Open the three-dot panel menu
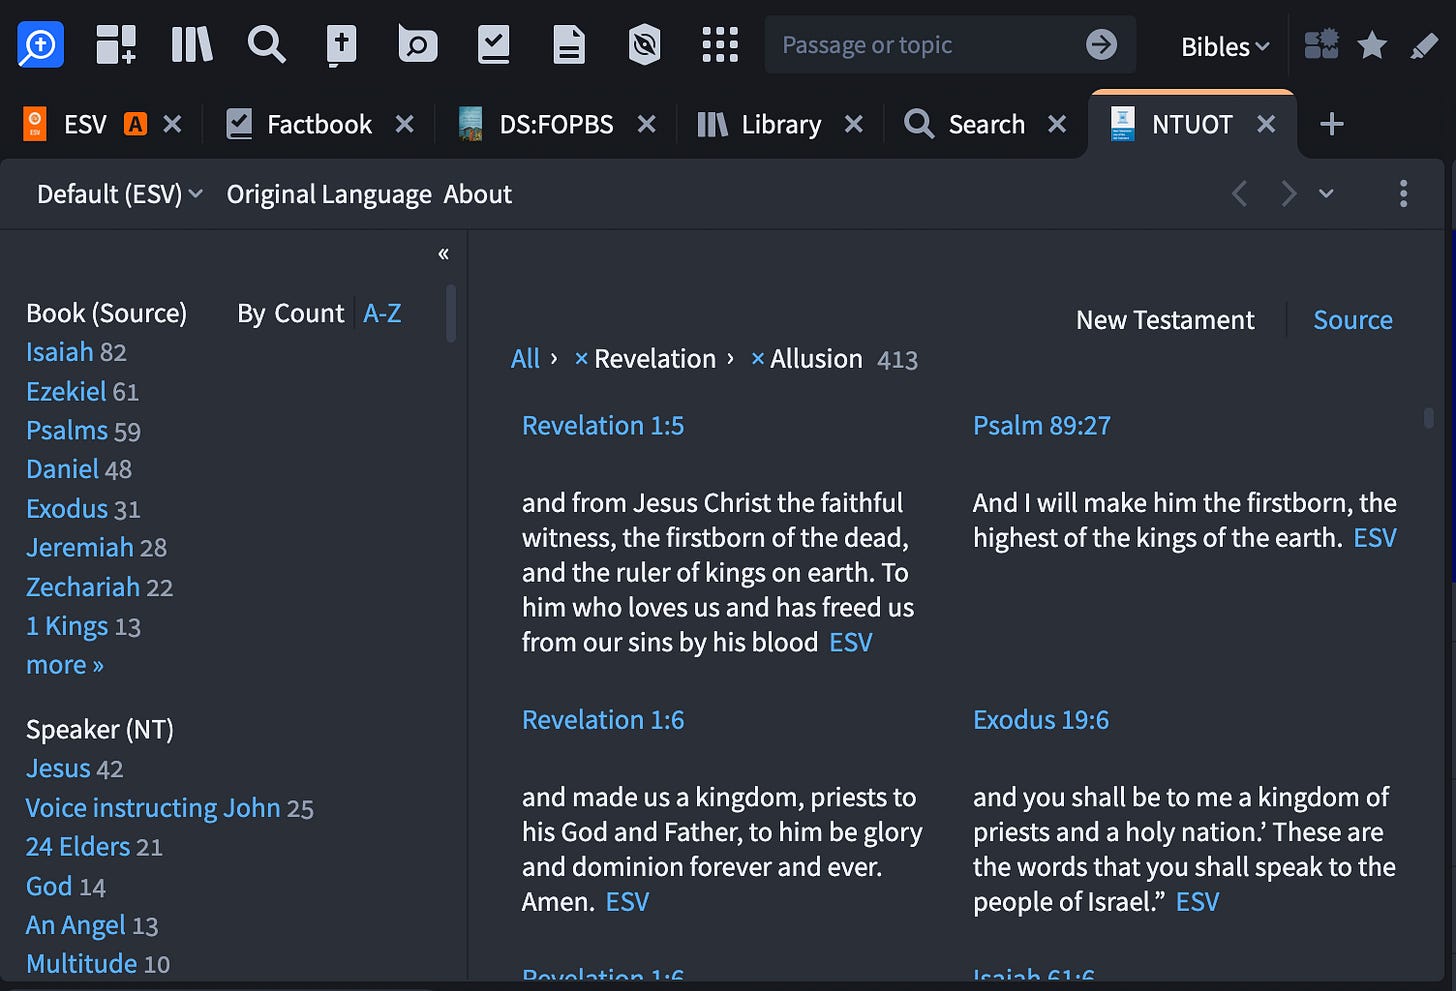Screen dimensions: 1456x991 [x=1404, y=194]
